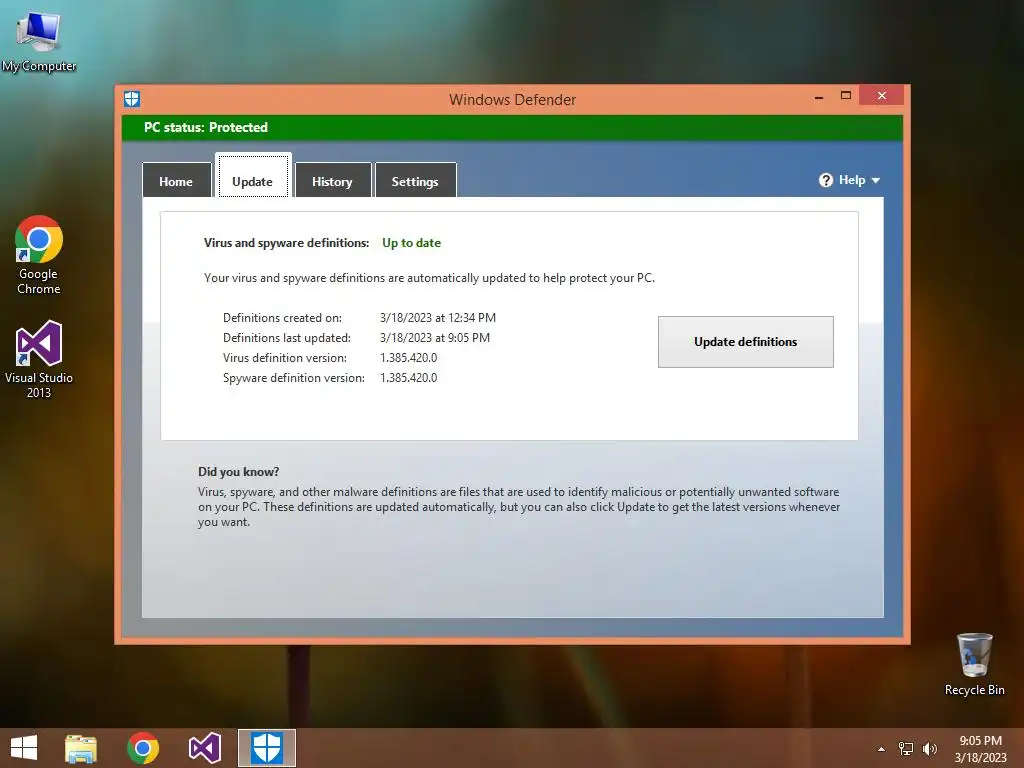Open Google Chrome desktop shortcut
This screenshot has width=1024, height=768.
[x=39, y=255]
